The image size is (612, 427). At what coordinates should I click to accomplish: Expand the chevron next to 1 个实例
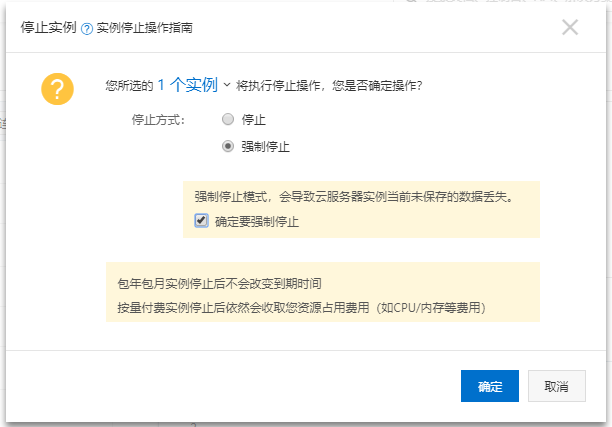point(227,85)
